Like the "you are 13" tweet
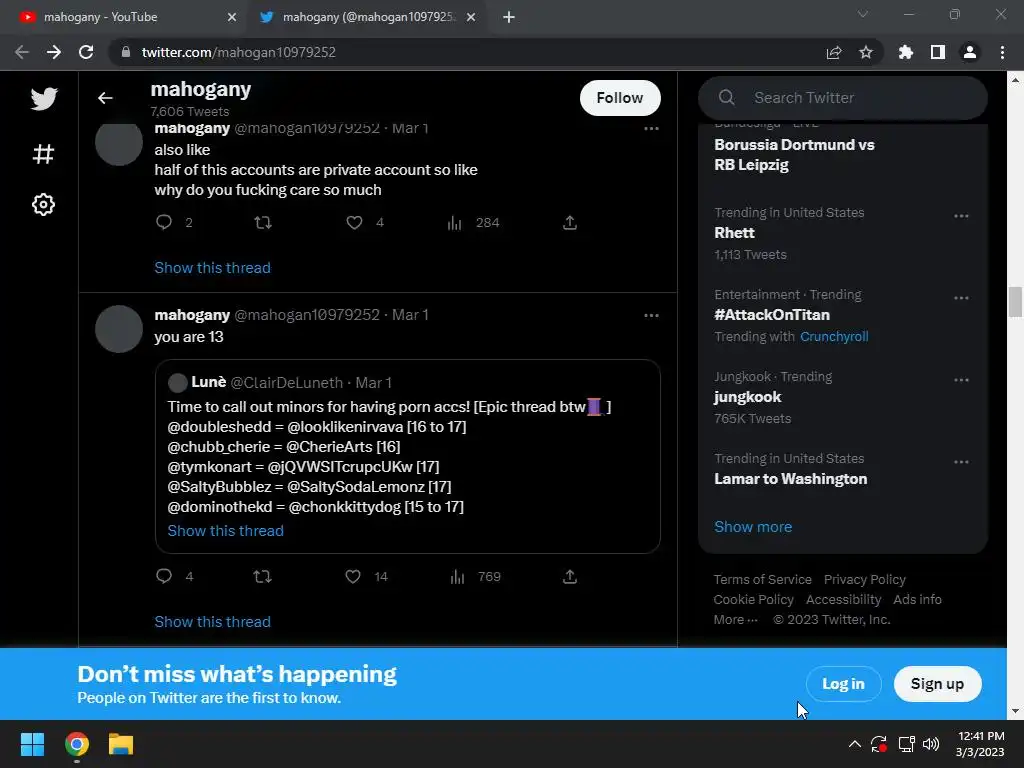The image size is (1024, 768). tap(353, 577)
